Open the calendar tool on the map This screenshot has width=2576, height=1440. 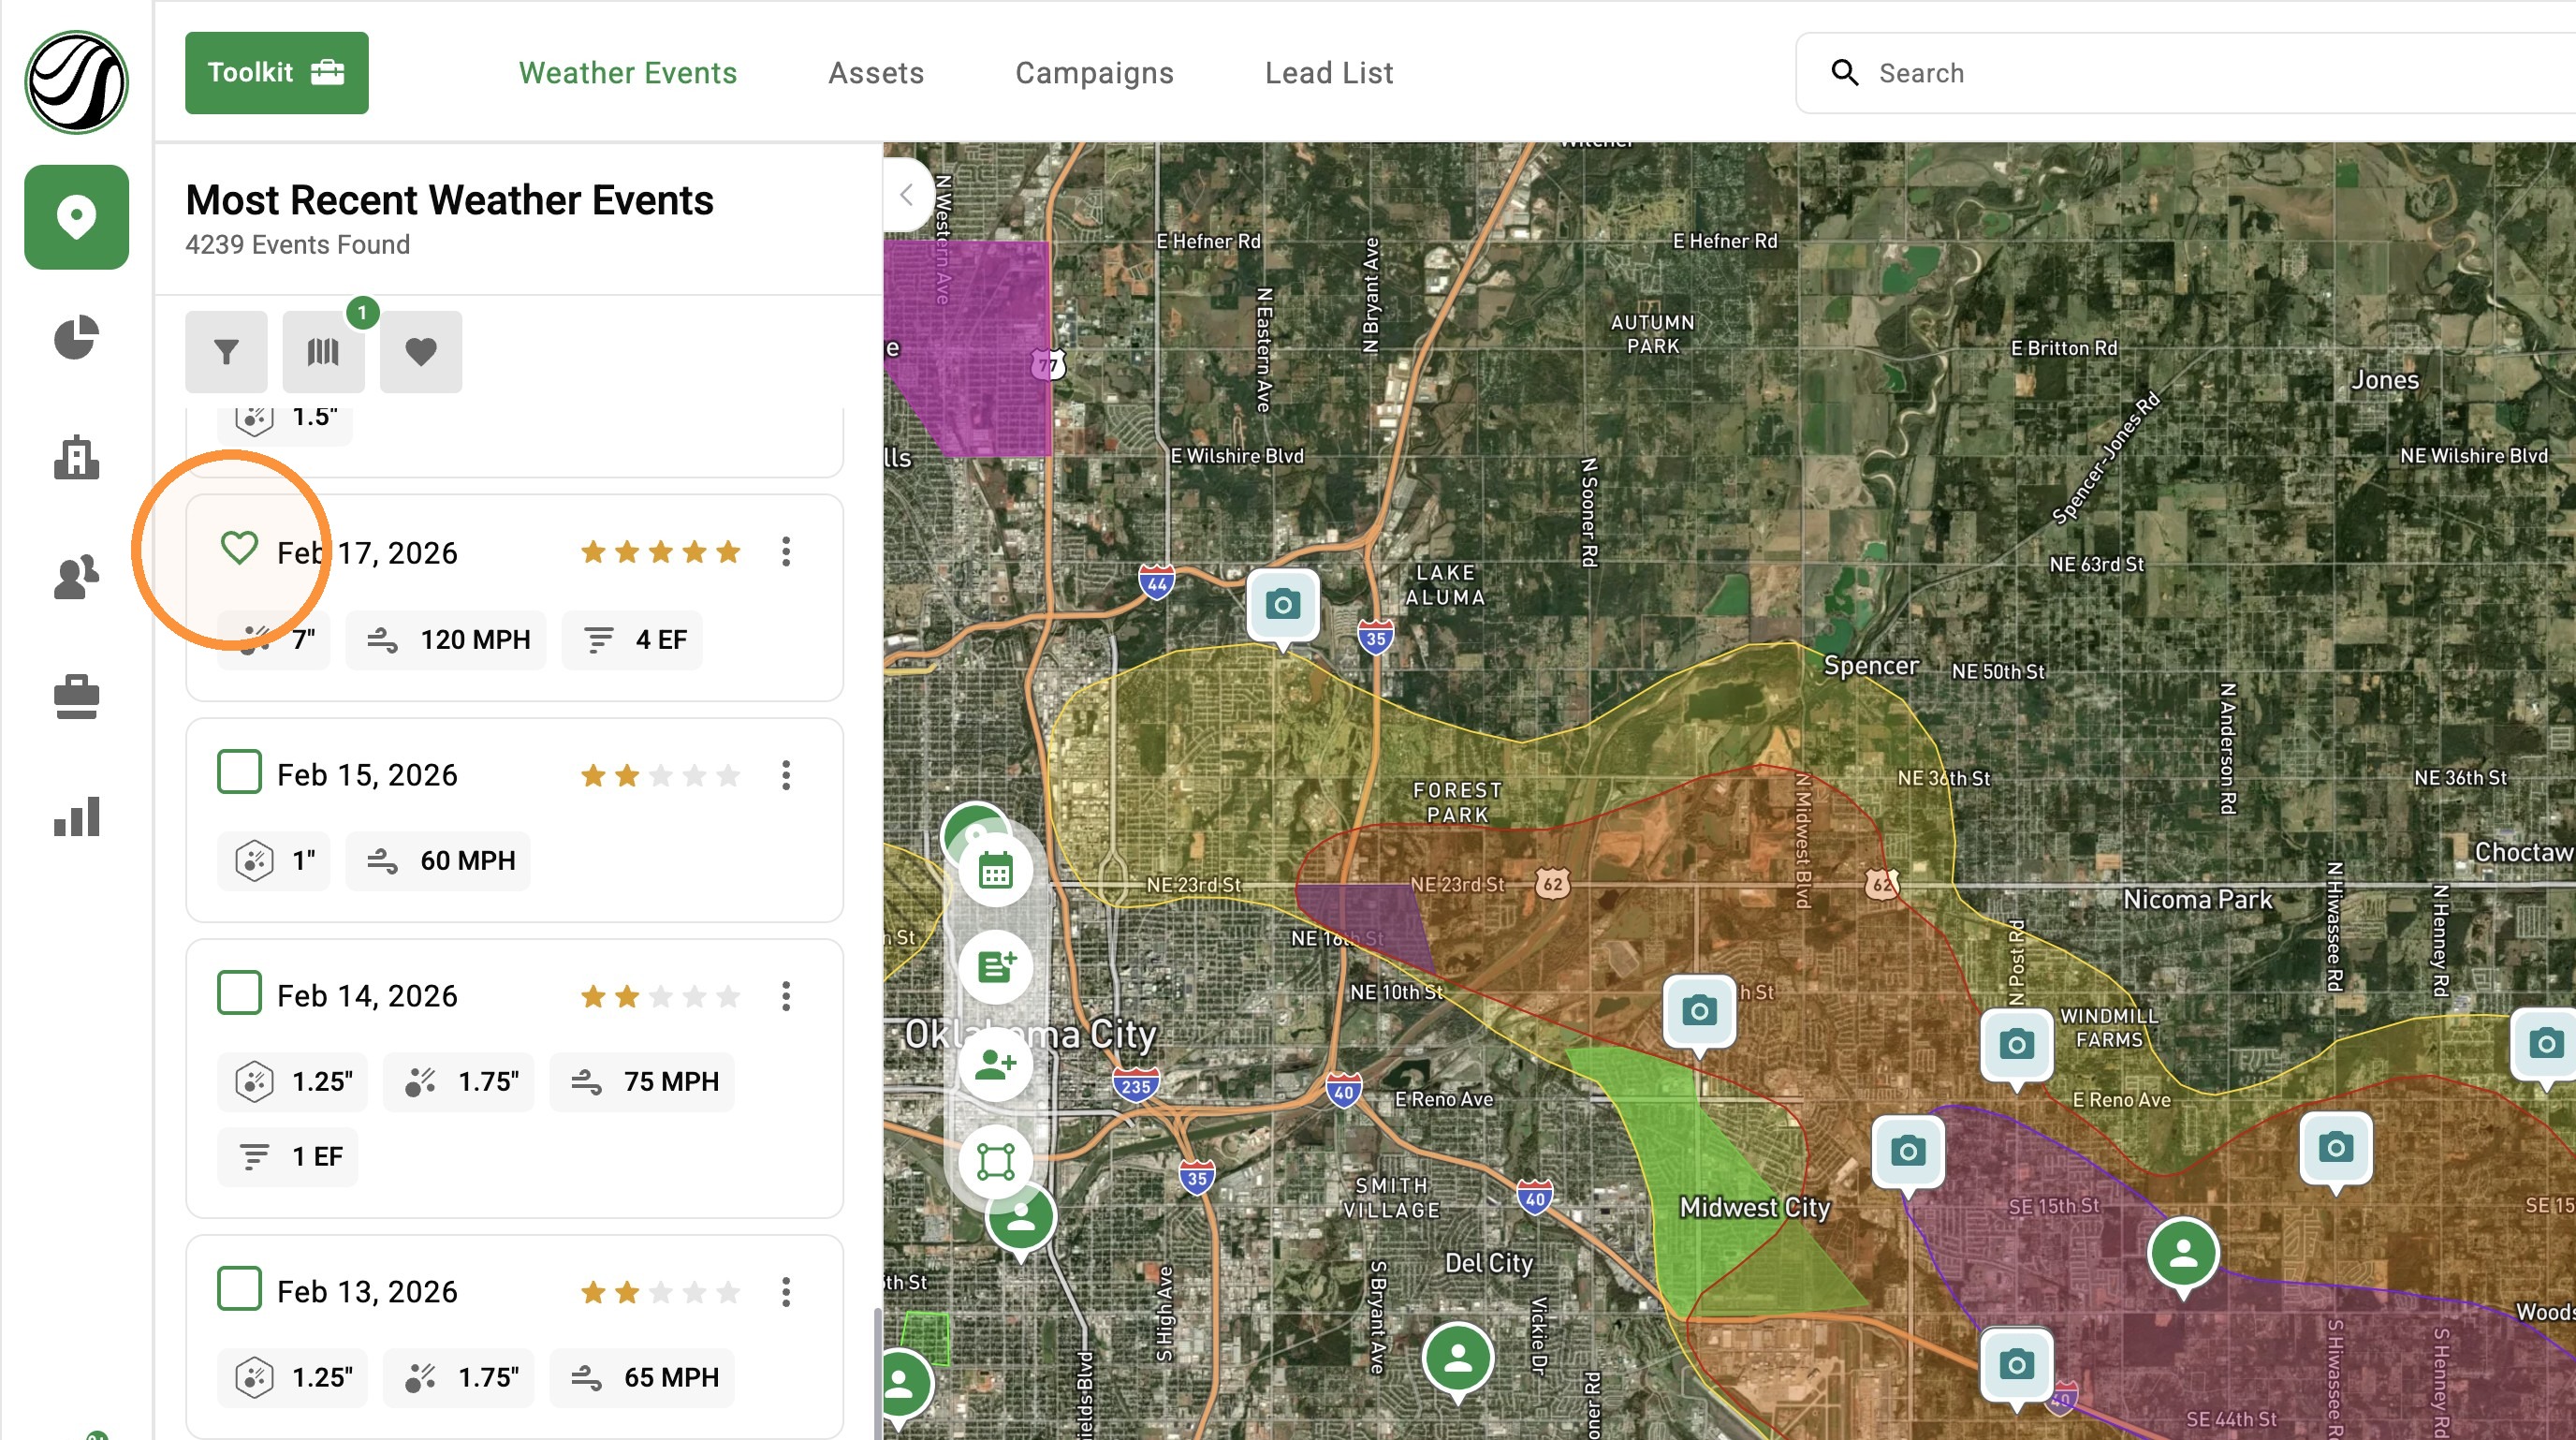pyautogui.click(x=995, y=872)
